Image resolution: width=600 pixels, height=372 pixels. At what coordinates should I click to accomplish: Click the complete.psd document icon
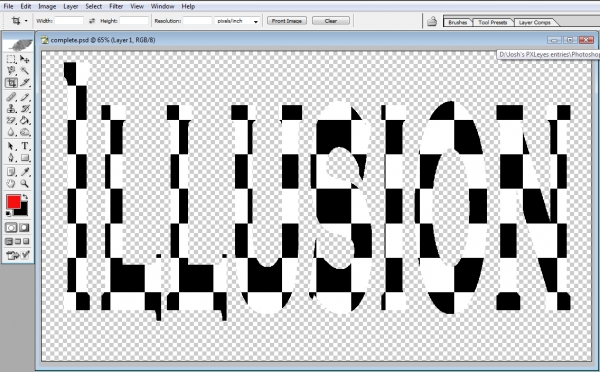45,40
